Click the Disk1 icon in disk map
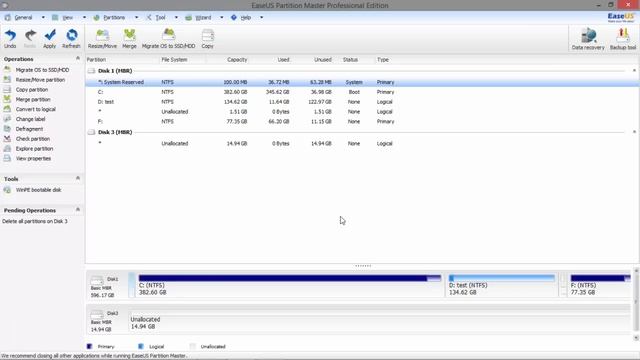 point(97,280)
